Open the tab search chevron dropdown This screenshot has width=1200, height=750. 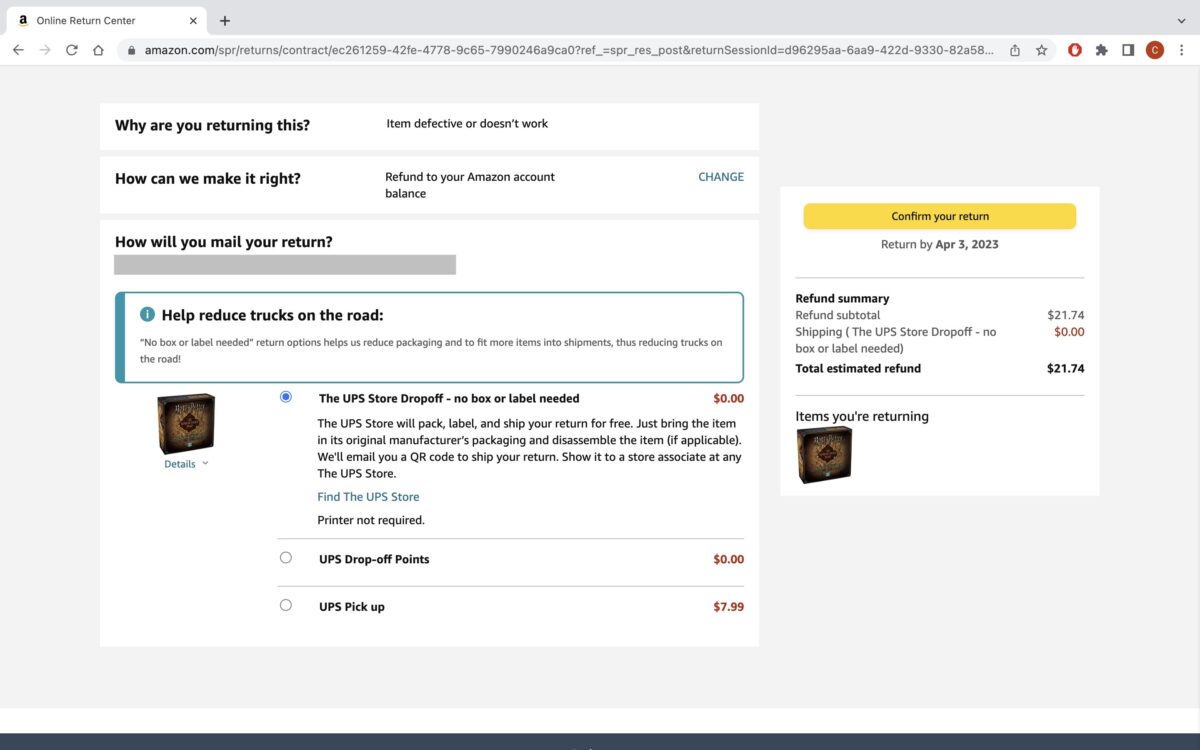click(x=1182, y=20)
